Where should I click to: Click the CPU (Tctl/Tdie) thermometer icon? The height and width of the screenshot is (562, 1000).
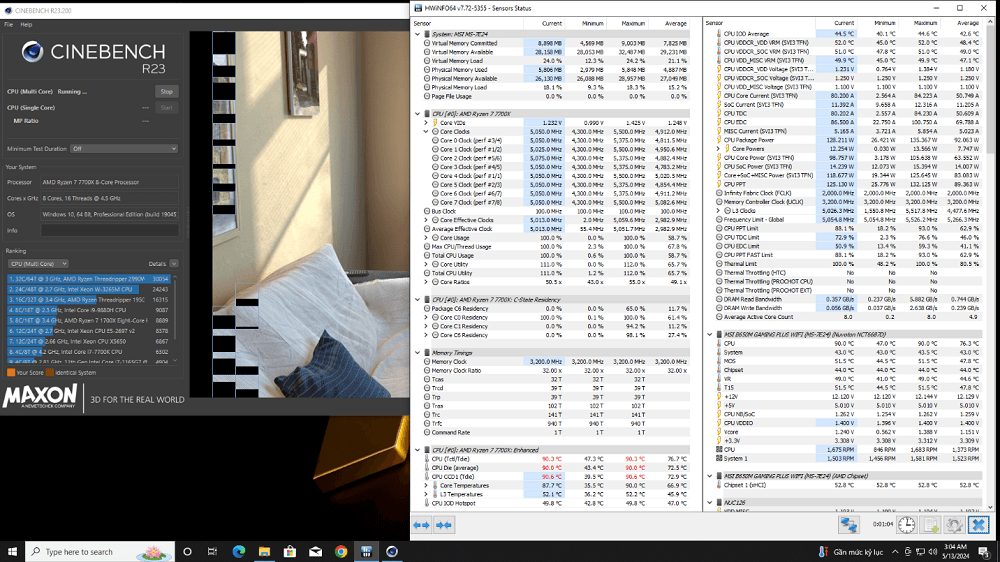click(427, 459)
